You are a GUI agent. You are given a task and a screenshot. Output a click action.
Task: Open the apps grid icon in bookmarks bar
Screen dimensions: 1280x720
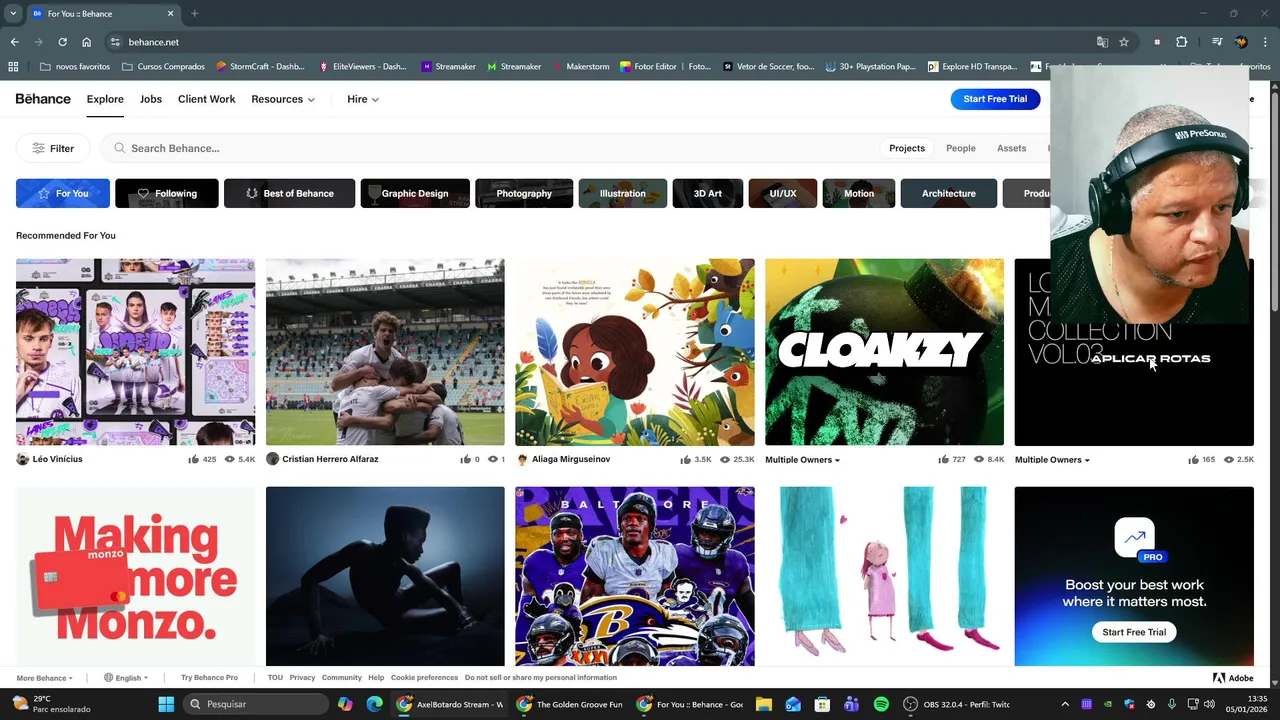tap(13, 67)
